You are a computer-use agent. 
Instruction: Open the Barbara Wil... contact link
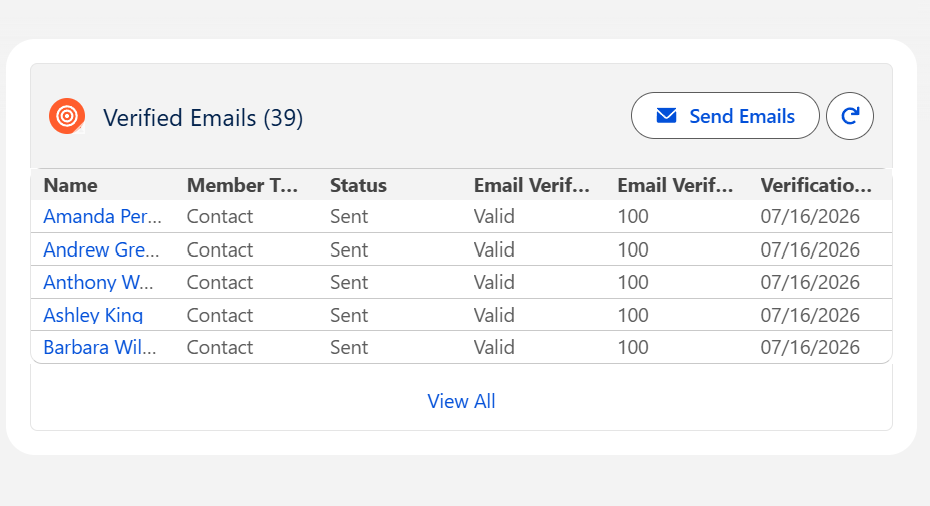pyautogui.click(x=100, y=347)
